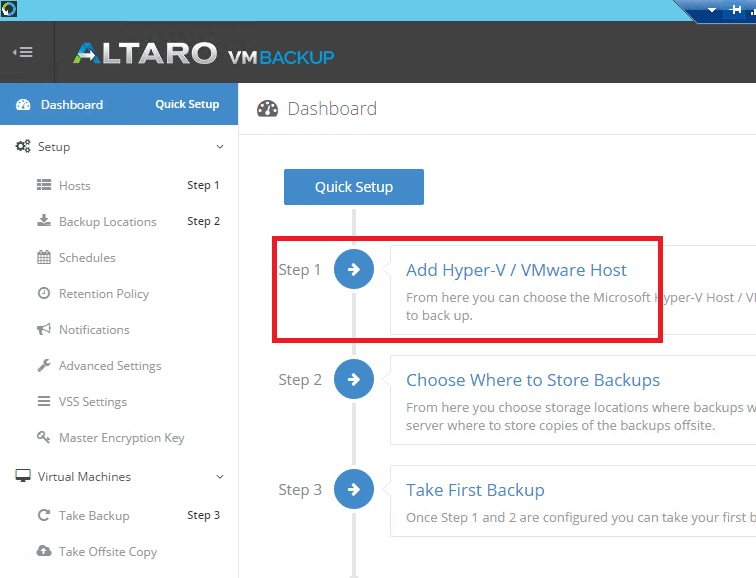
Task: Click the Schedules calendar icon
Action: [44, 257]
